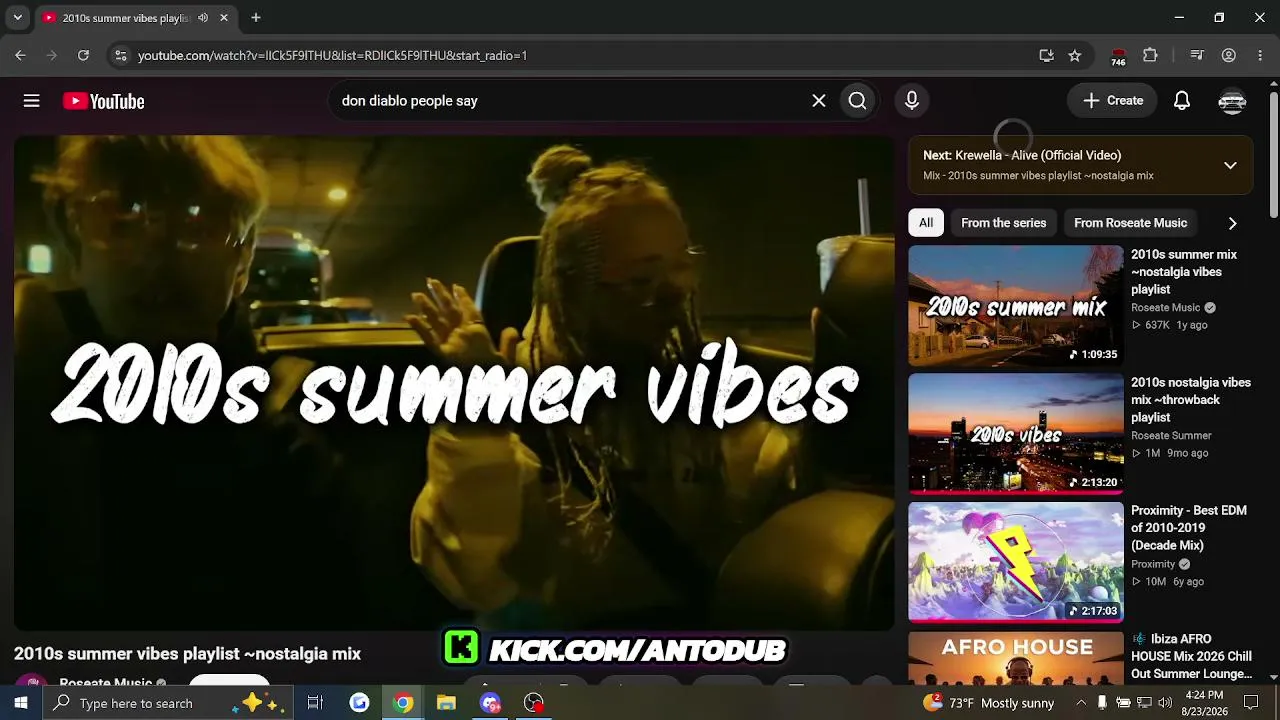Open the 2010s summer mix thumbnail
The width and height of the screenshot is (1280, 720).
pyautogui.click(x=1016, y=306)
